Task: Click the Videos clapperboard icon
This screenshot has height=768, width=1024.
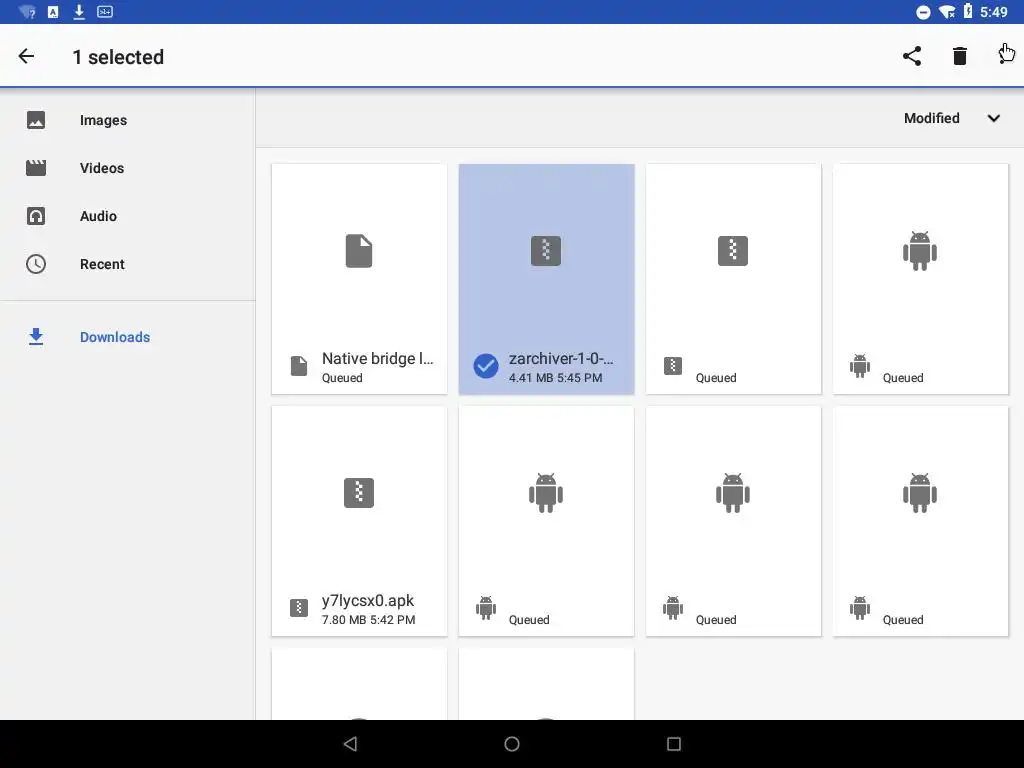Action: 36,168
